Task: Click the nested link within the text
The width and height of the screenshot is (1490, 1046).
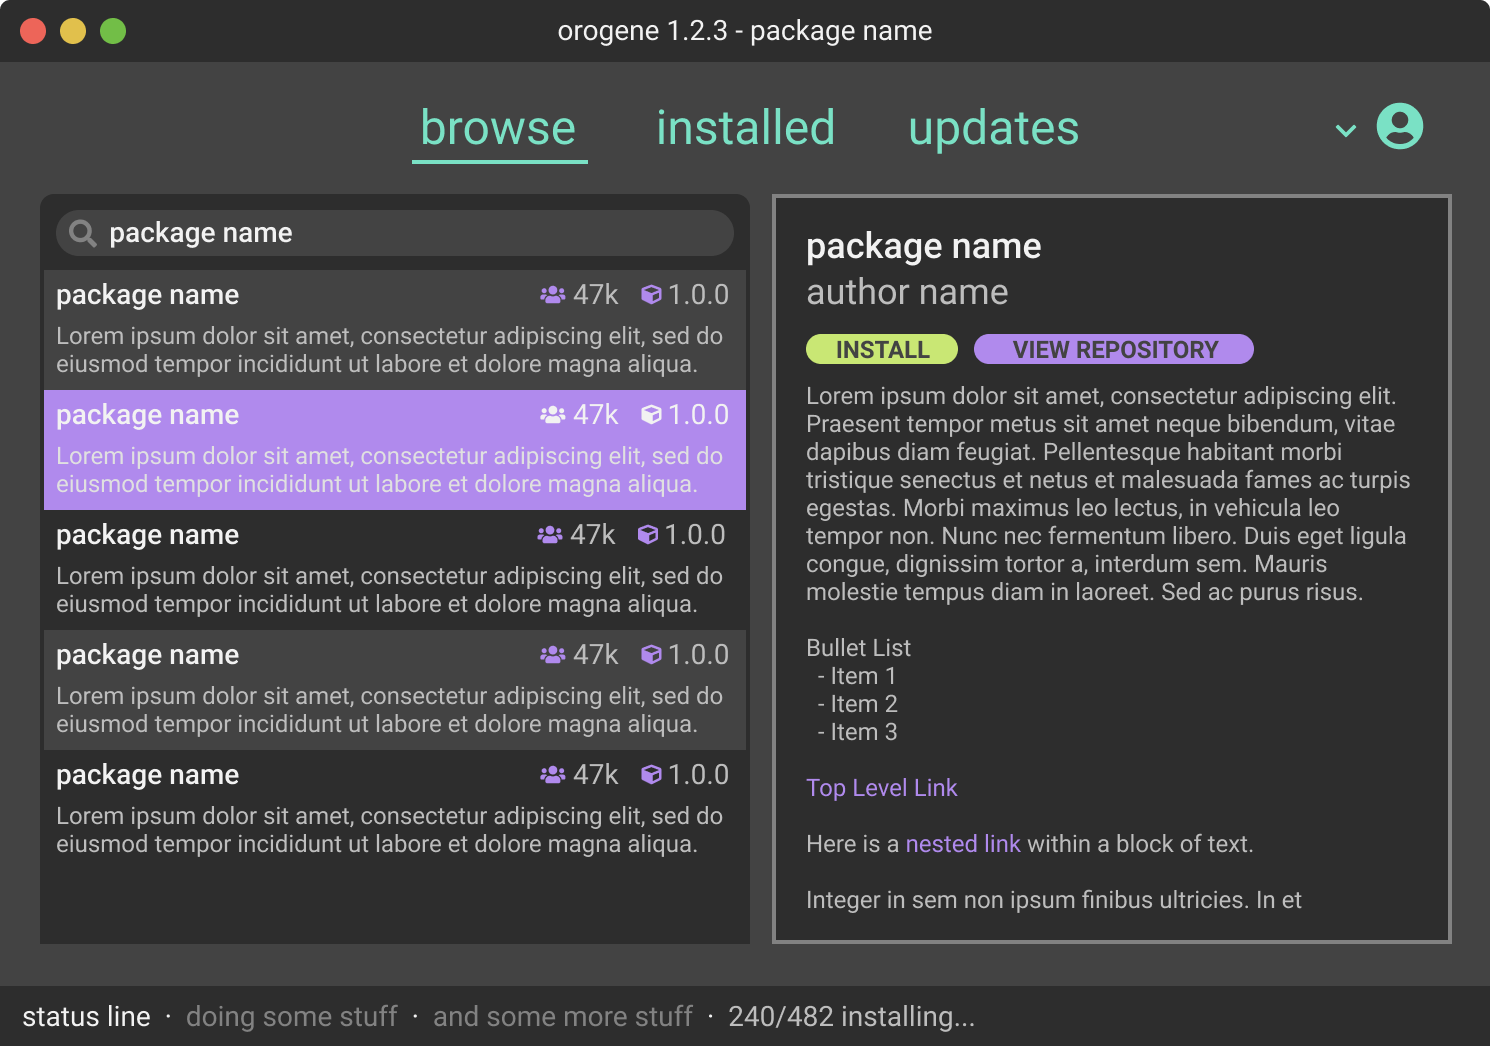Action: [962, 844]
